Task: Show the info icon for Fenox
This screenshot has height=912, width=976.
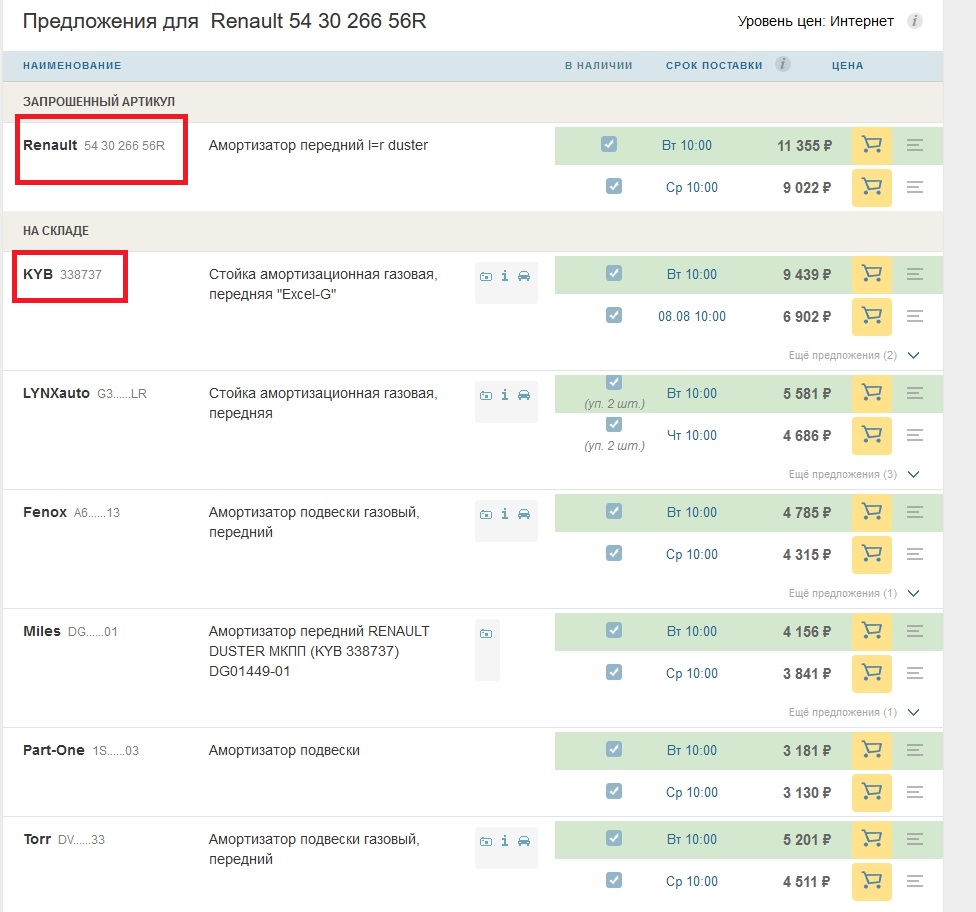Action: click(505, 514)
